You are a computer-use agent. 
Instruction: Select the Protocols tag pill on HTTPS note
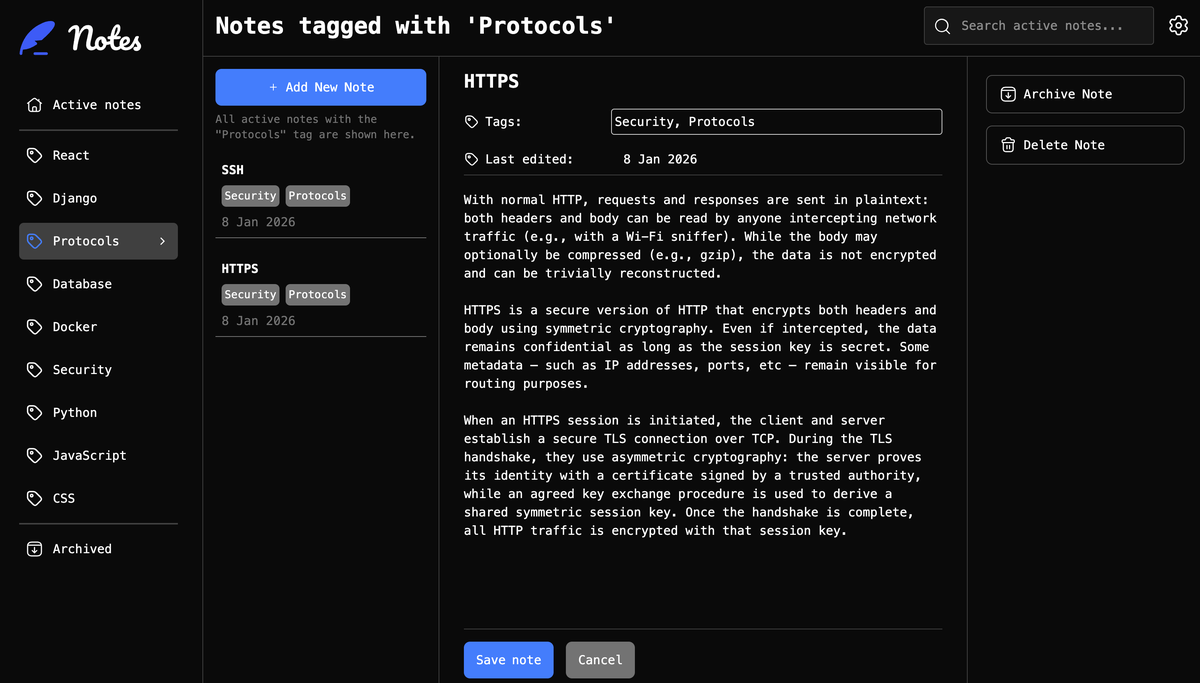pyautogui.click(x=317, y=294)
